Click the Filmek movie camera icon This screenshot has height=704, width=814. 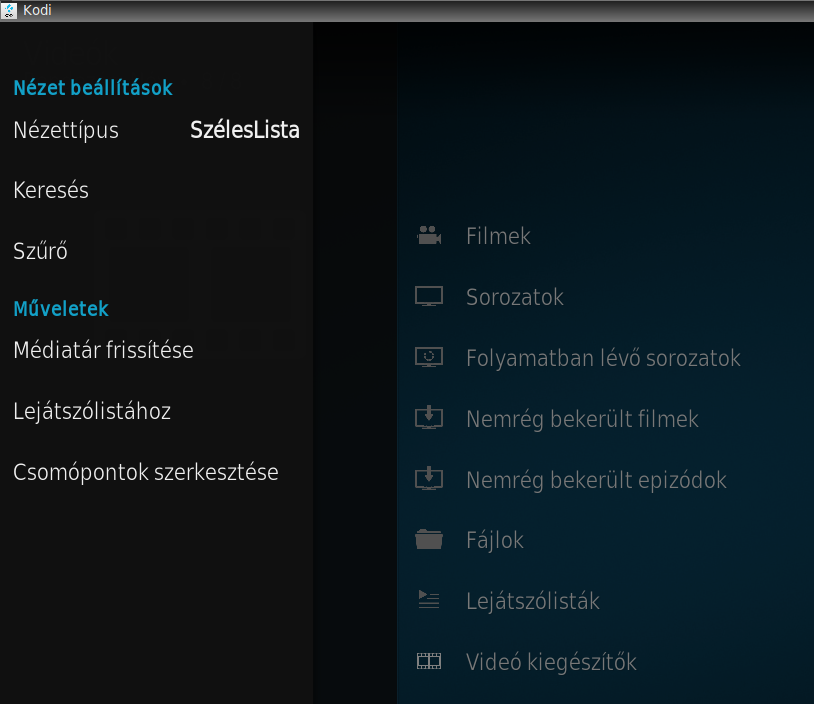click(x=429, y=236)
